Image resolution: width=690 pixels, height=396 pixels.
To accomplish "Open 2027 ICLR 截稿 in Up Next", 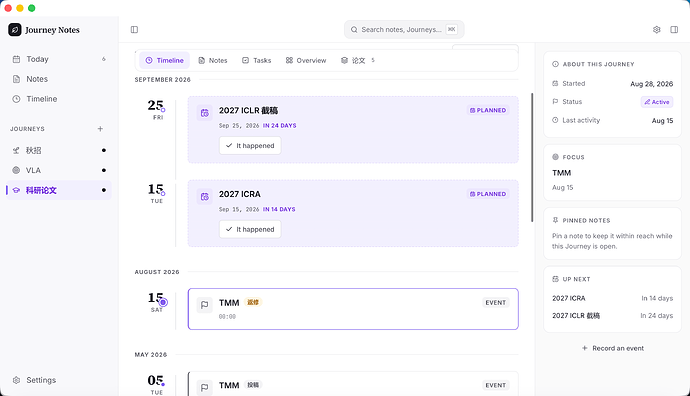I will click(x=613, y=315).
